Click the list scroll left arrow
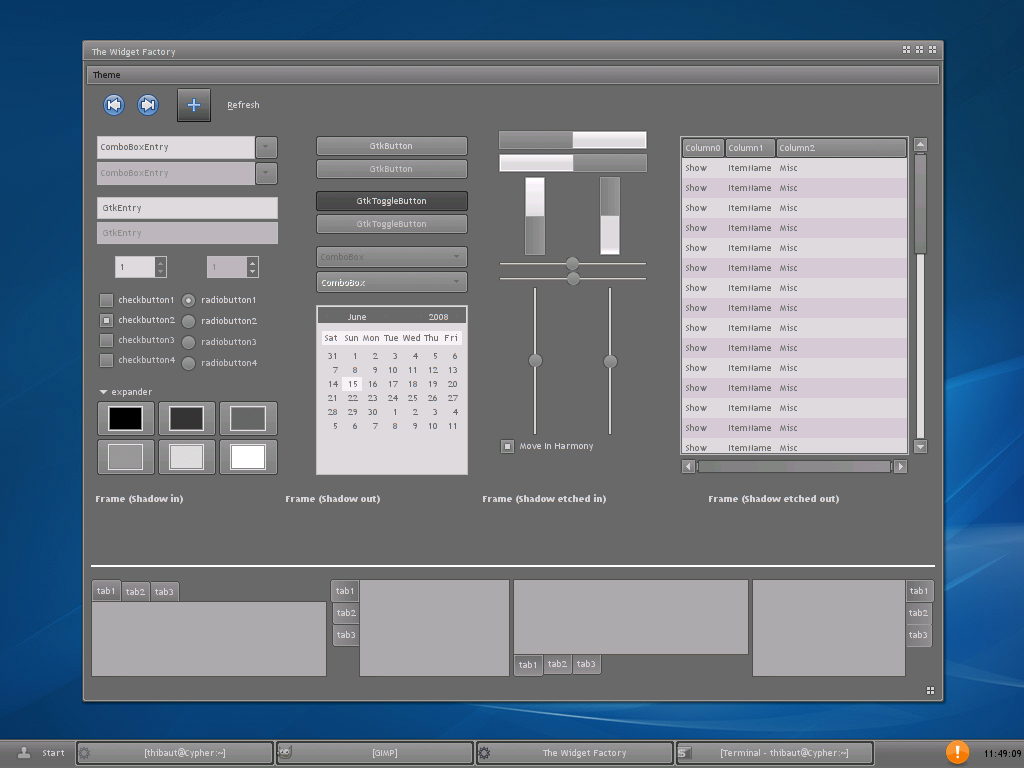The image size is (1024, 768). (x=688, y=466)
